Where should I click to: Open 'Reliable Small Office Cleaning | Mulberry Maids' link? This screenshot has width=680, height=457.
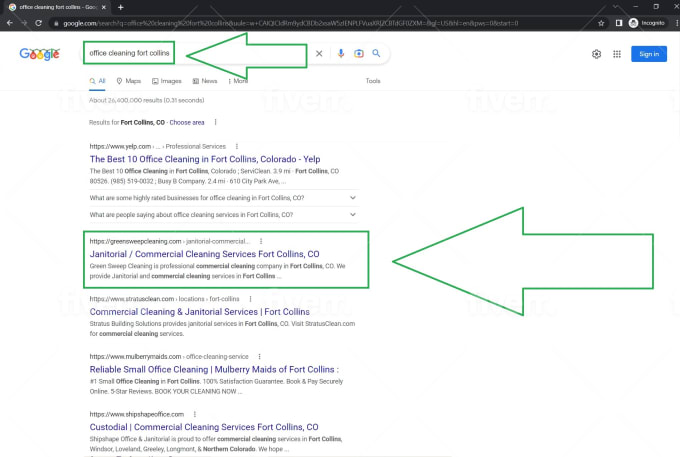[214, 369]
